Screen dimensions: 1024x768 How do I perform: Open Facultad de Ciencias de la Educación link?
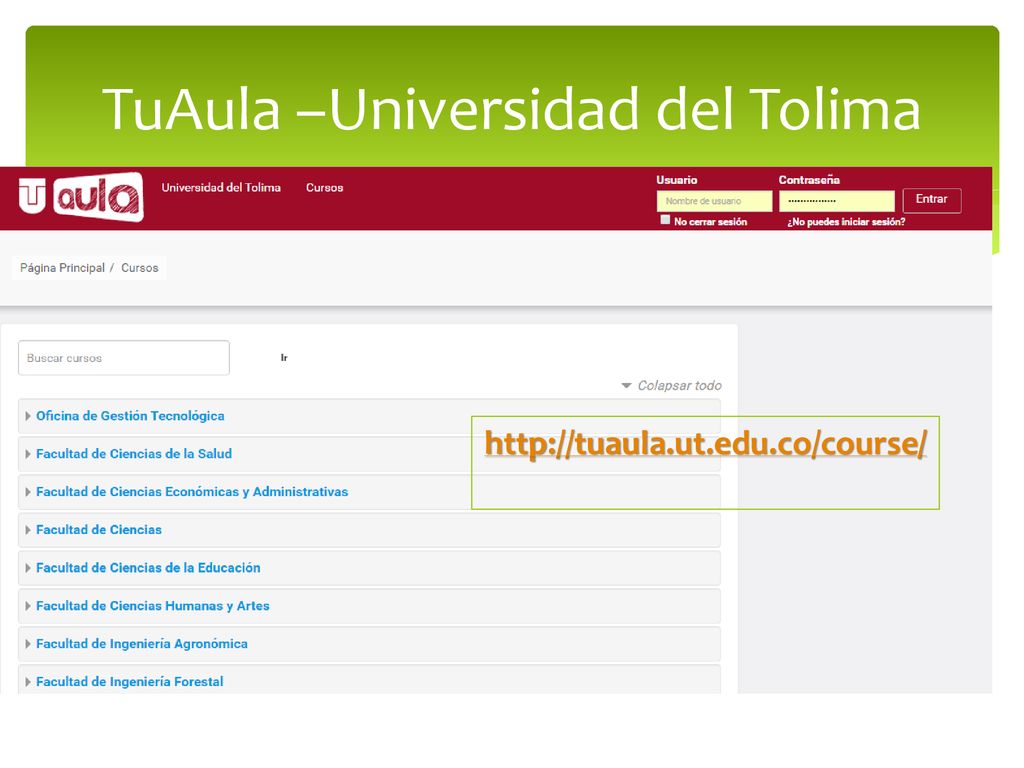tap(148, 568)
